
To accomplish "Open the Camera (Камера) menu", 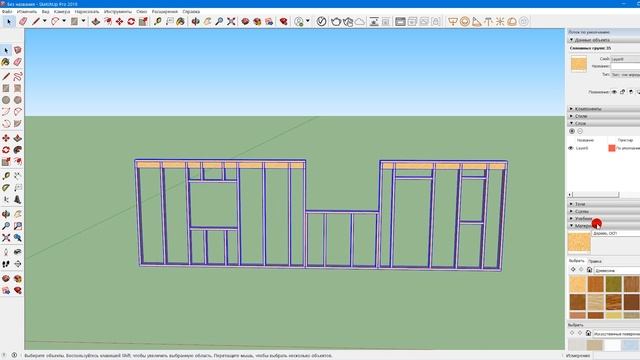I will pos(62,11).
